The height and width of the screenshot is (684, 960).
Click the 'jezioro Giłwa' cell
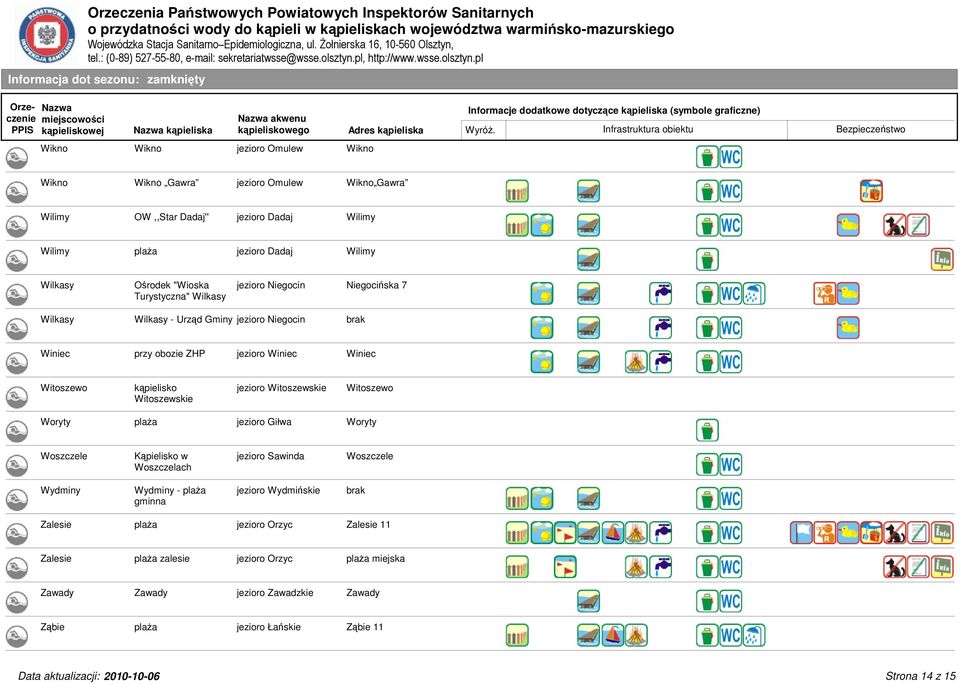click(264, 422)
